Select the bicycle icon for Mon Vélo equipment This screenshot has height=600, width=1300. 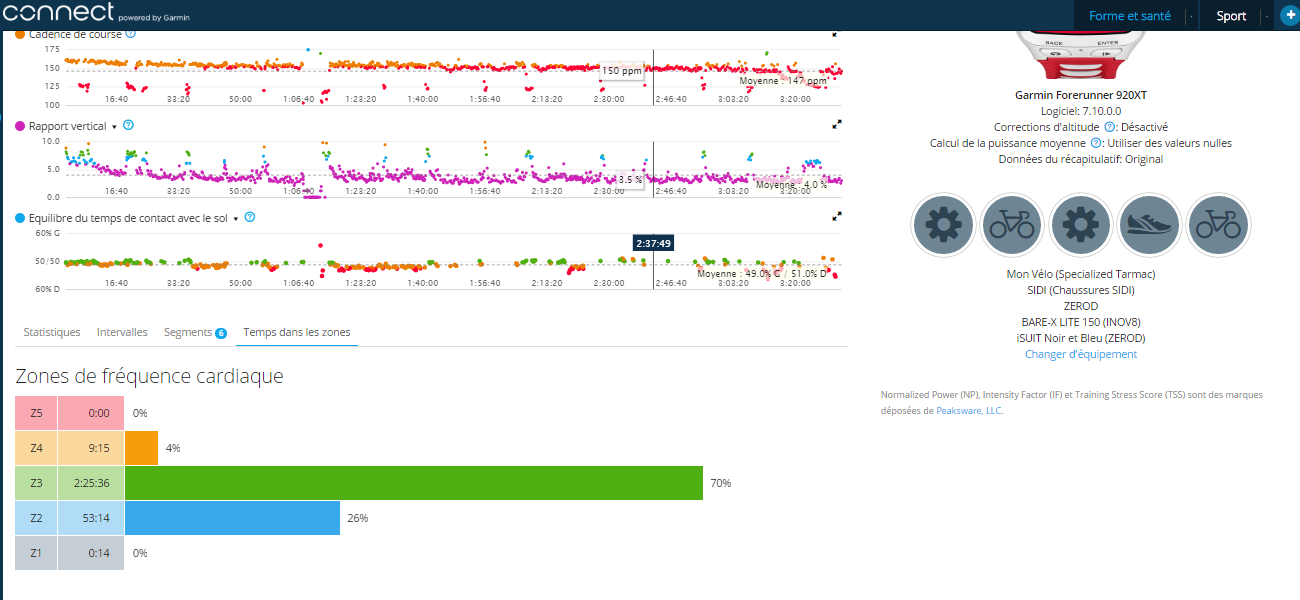(1012, 225)
